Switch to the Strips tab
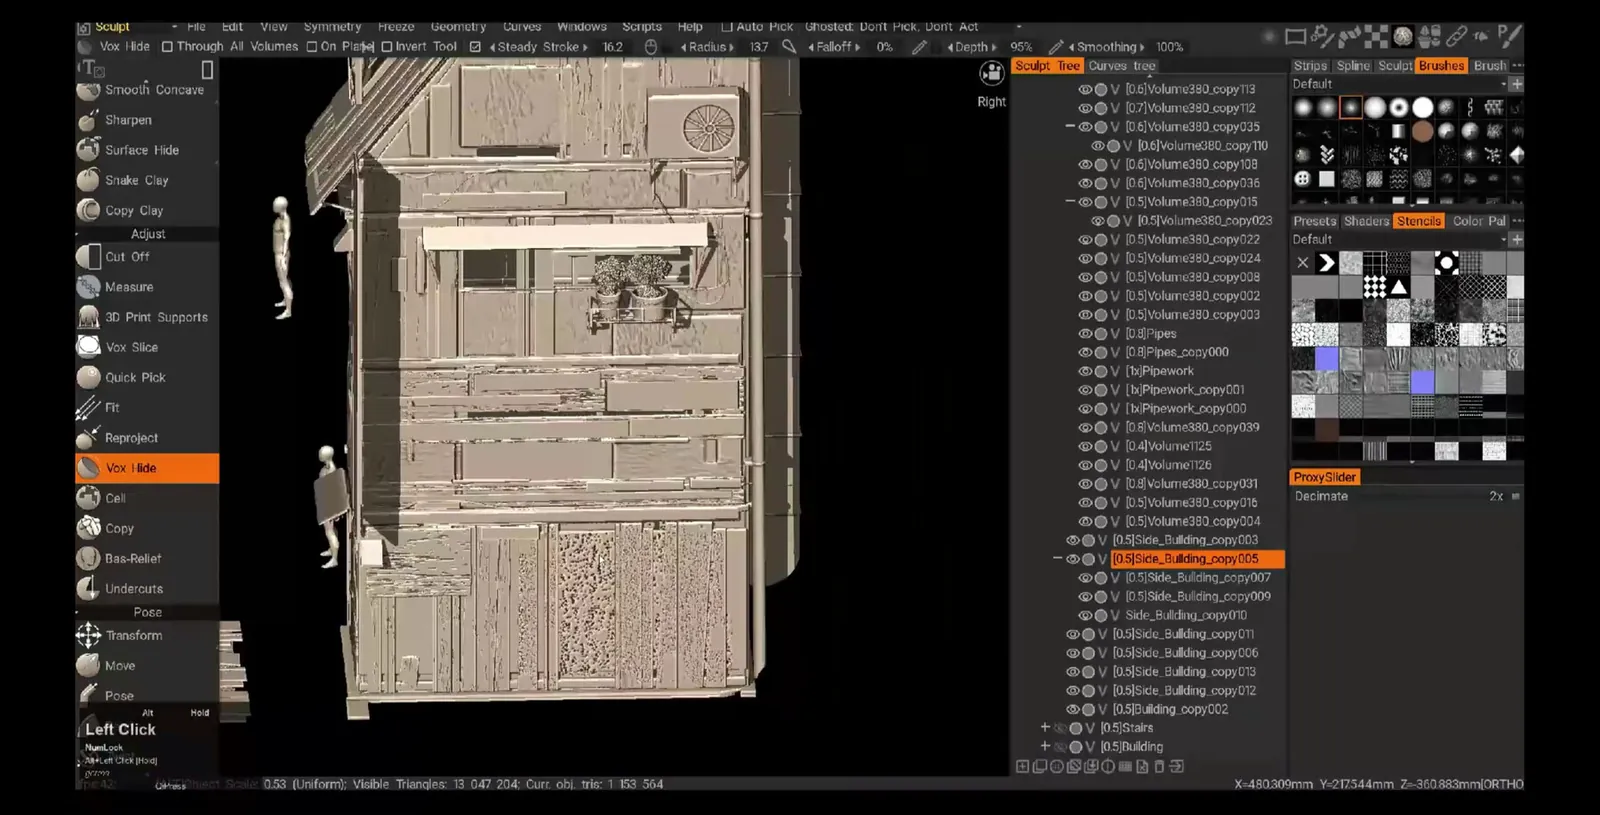 [1310, 66]
